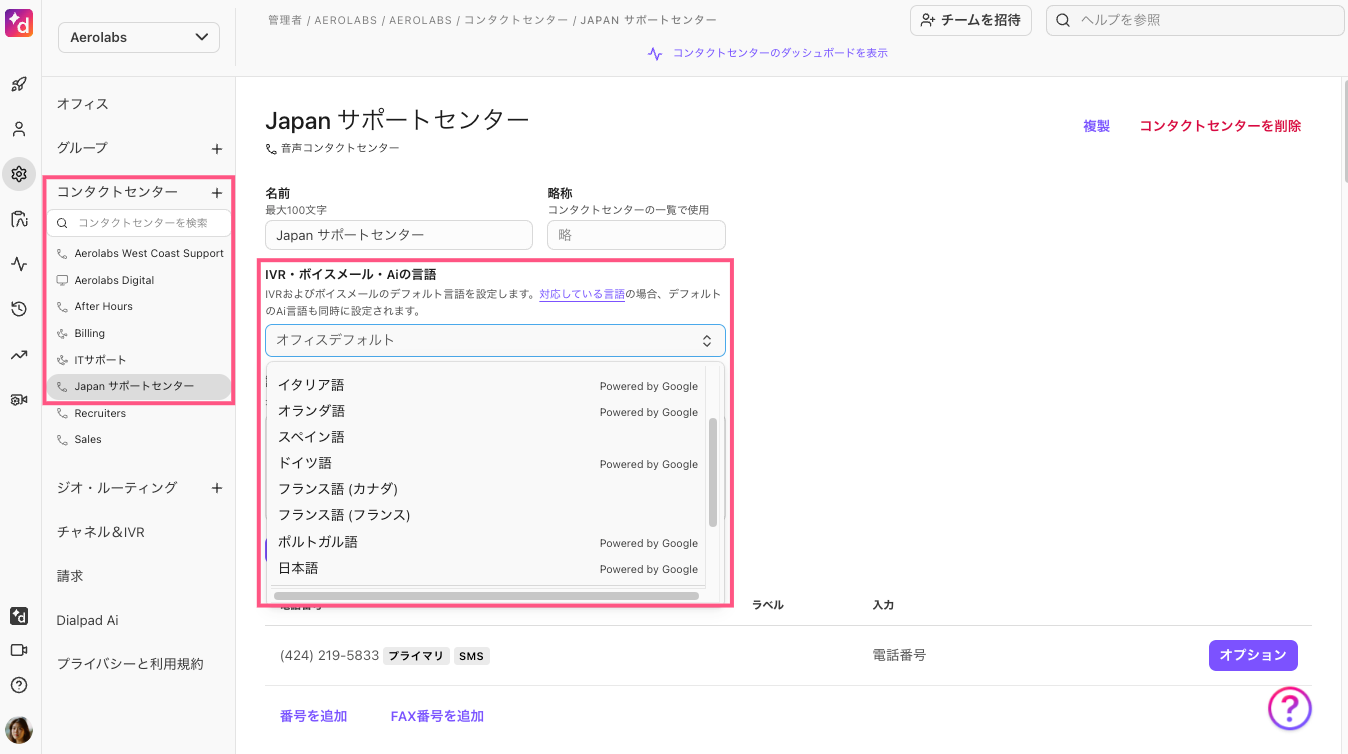This screenshot has height=754, width=1348.
Task: Click FAX番号を追加 link
Action: pos(437,716)
